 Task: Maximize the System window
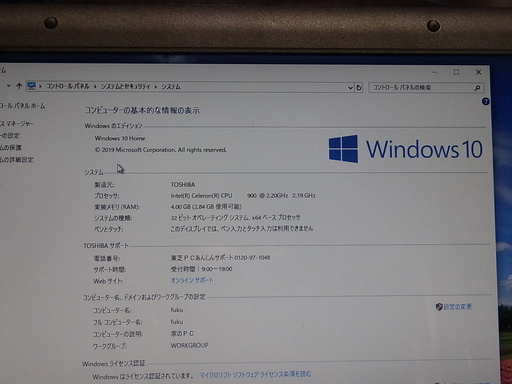point(456,72)
